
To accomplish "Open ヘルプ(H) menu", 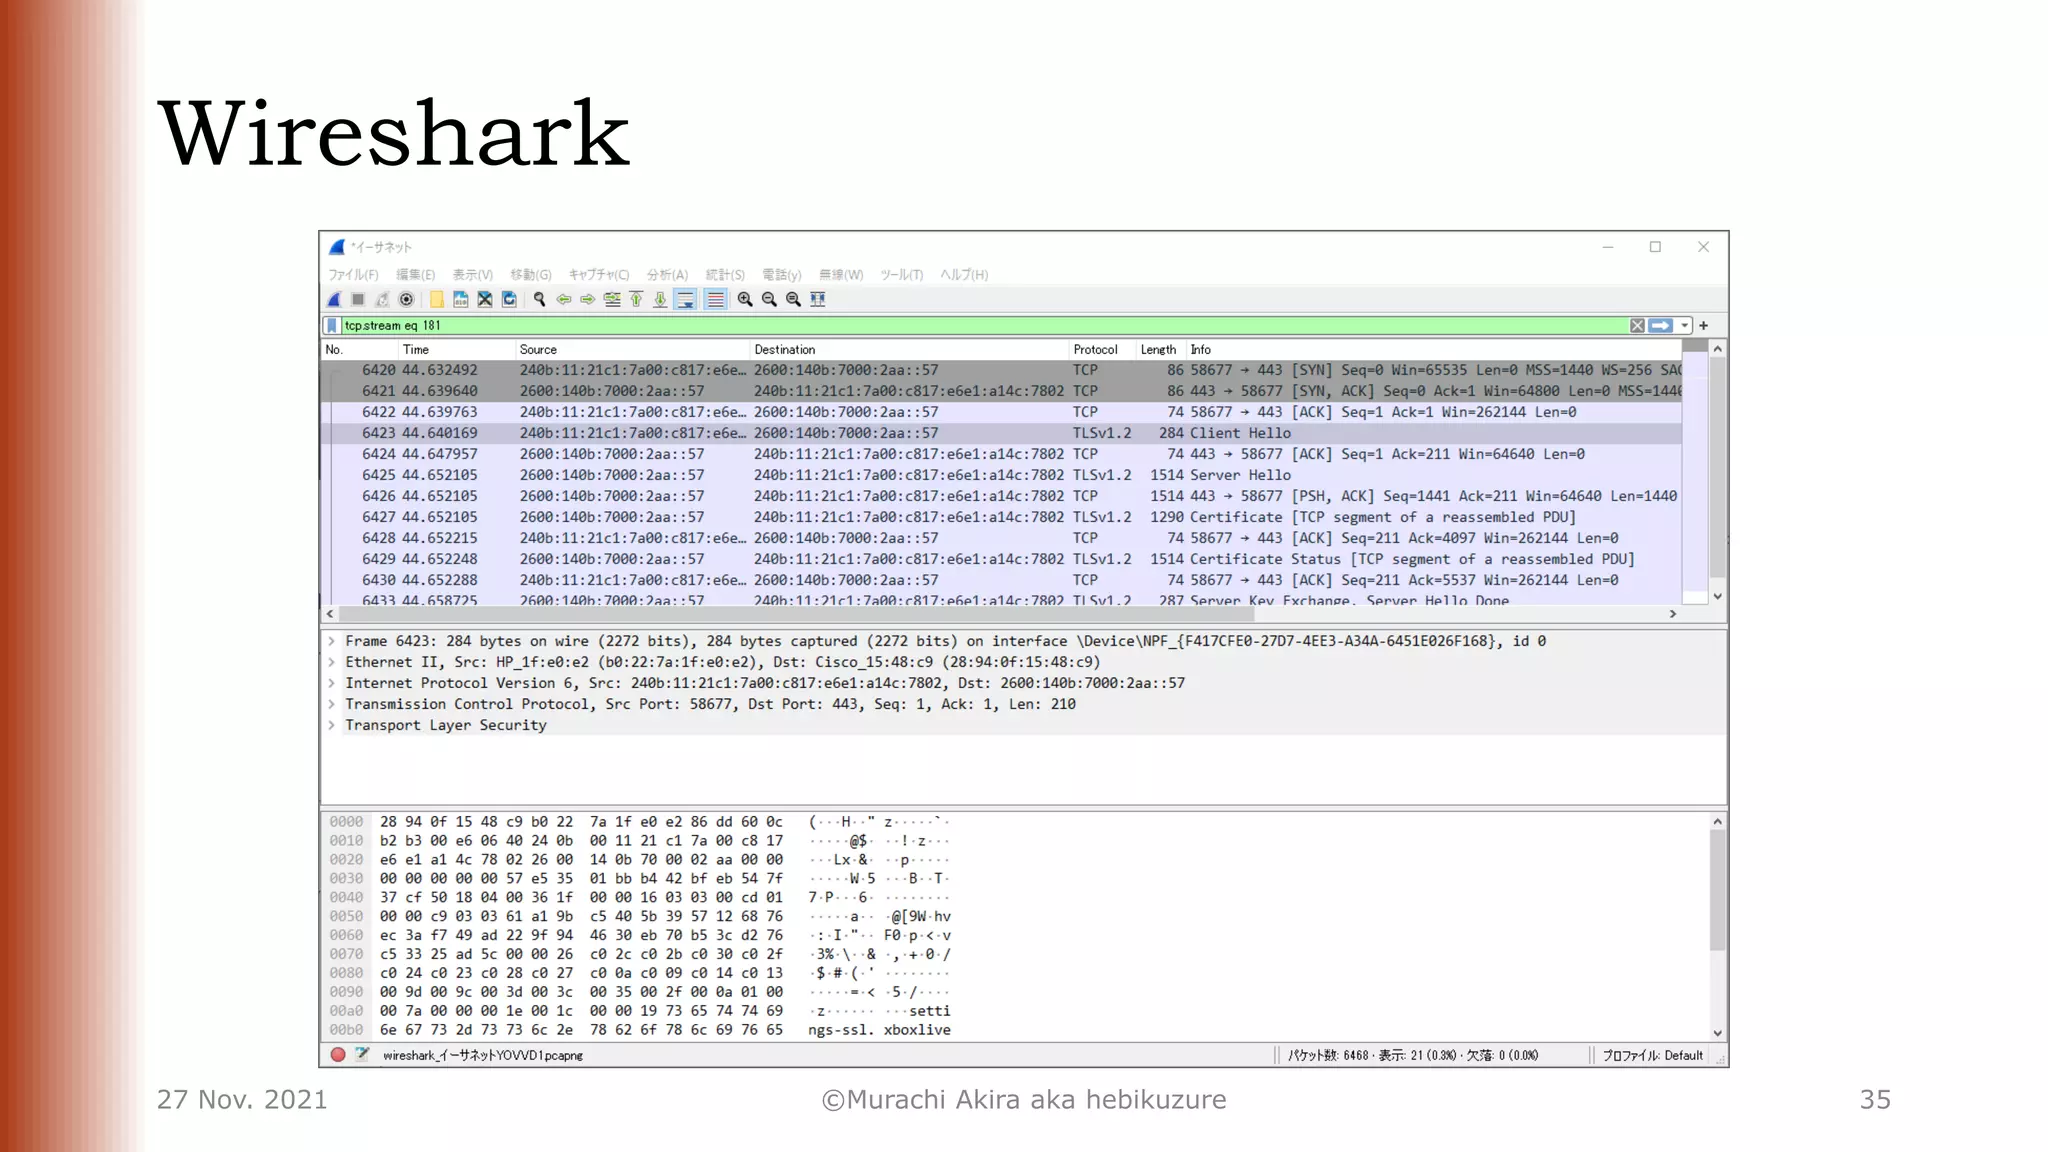I will click(964, 274).
